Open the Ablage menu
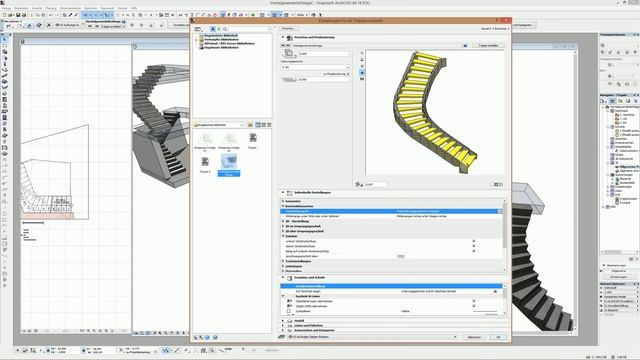Screen dimensions: 640x360 [x=6, y=8]
